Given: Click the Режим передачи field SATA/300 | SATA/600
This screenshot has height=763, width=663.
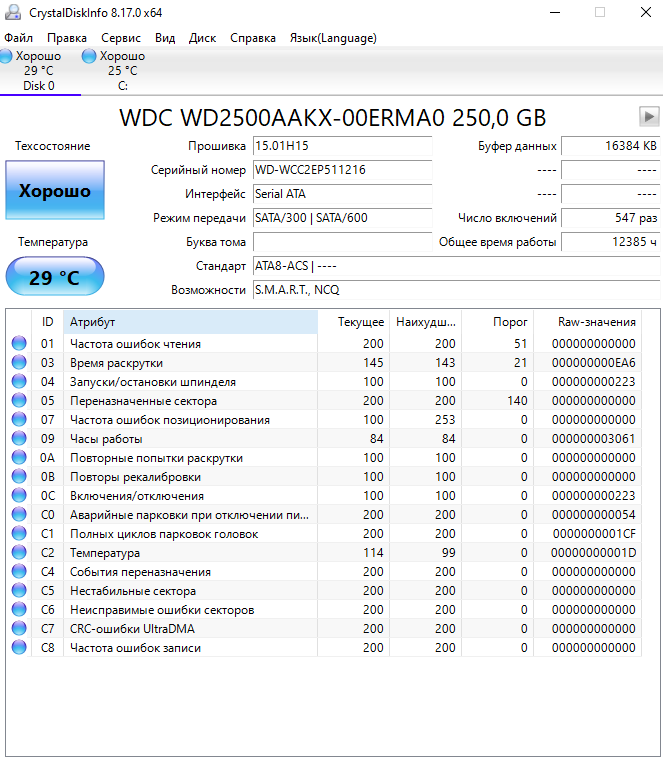Looking at the screenshot, I should (x=342, y=218).
